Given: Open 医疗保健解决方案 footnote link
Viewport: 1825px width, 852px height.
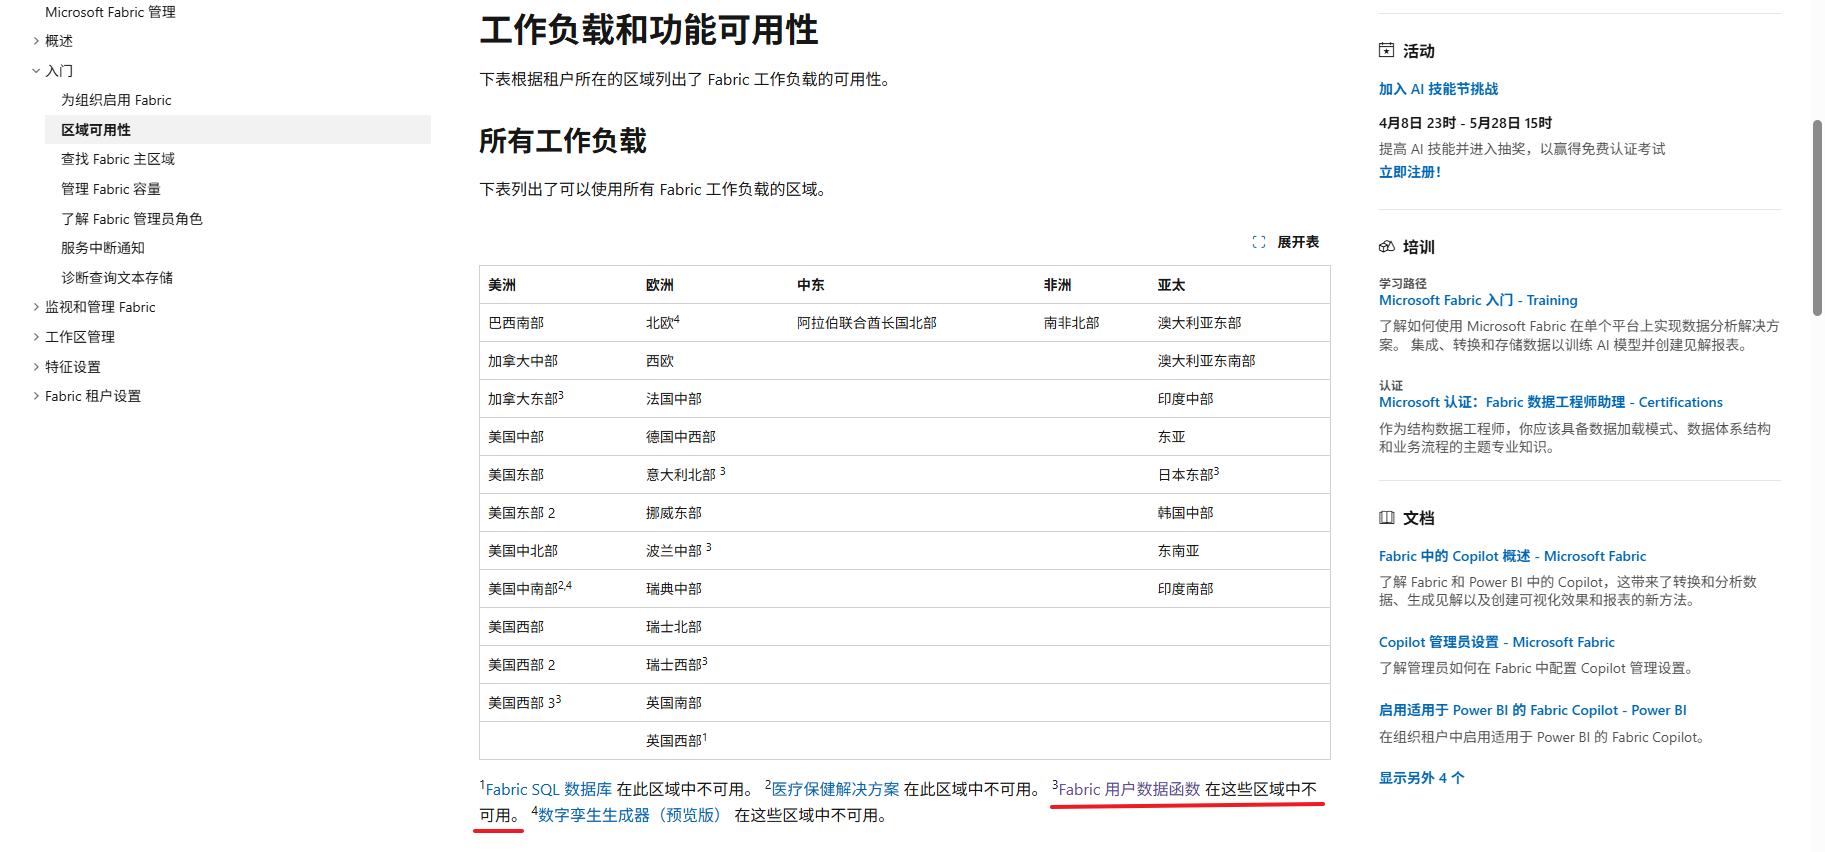Looking at the screenshot, I should pos(835,789).
